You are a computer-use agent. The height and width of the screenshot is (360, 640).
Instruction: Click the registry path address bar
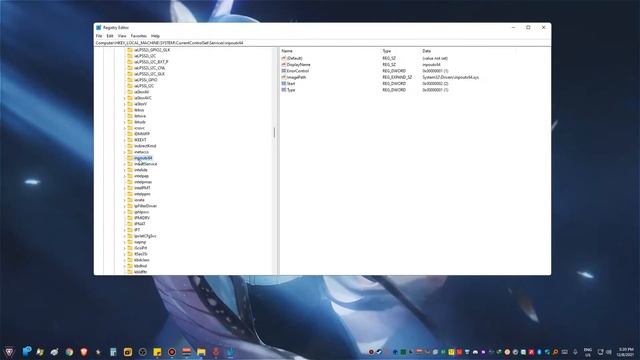pyautogui.click(x=322, y=43)
